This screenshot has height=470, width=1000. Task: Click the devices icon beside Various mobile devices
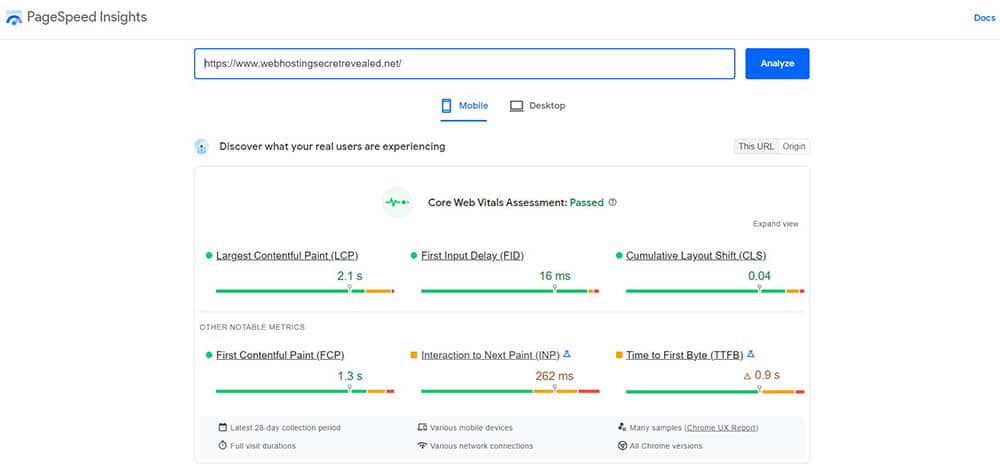click(422, 427)
